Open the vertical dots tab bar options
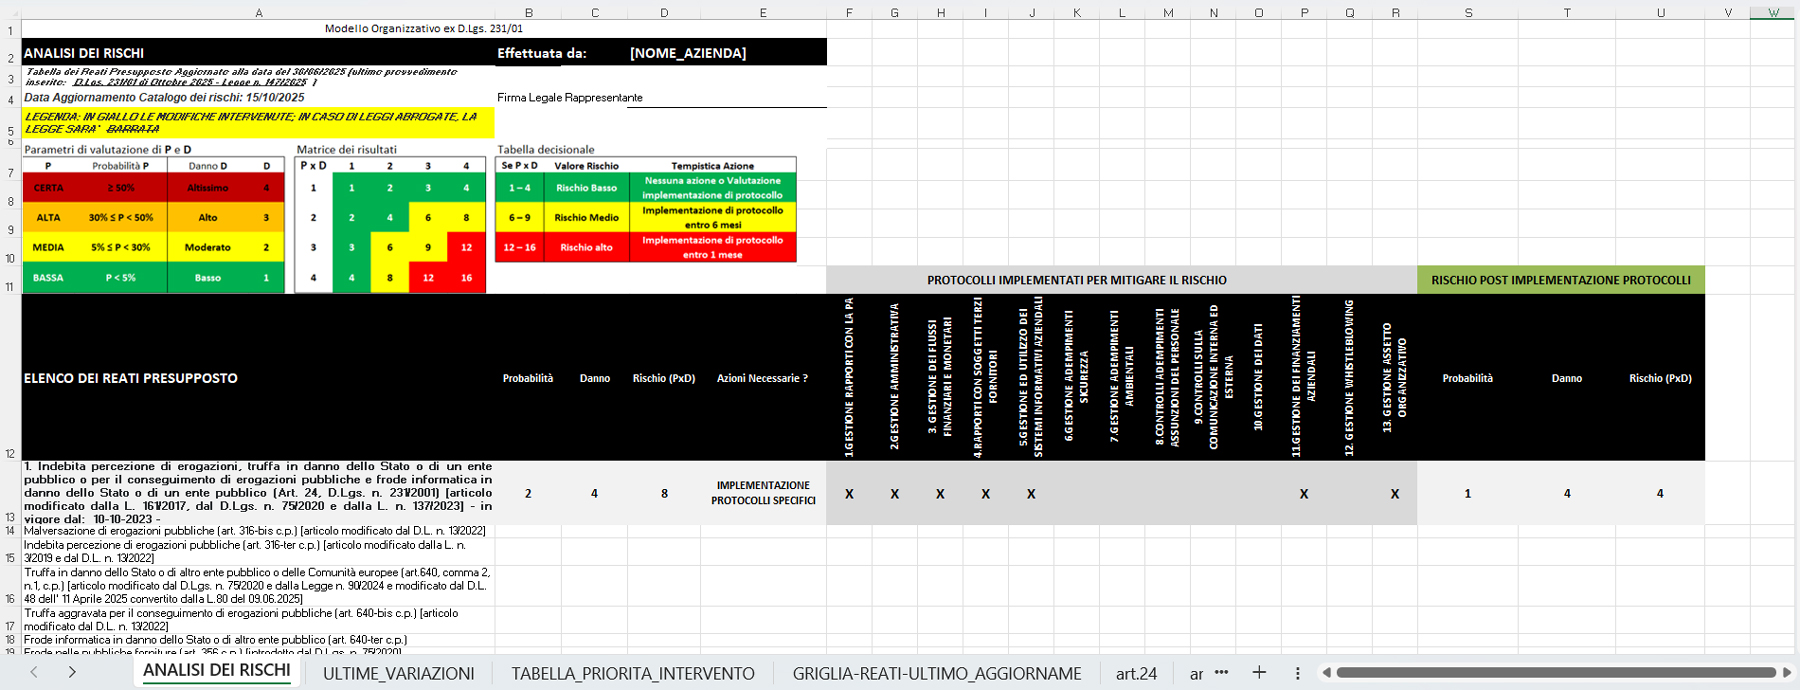The height and width of the screenshot is (690, 1800). click(x=1297, y=673)
